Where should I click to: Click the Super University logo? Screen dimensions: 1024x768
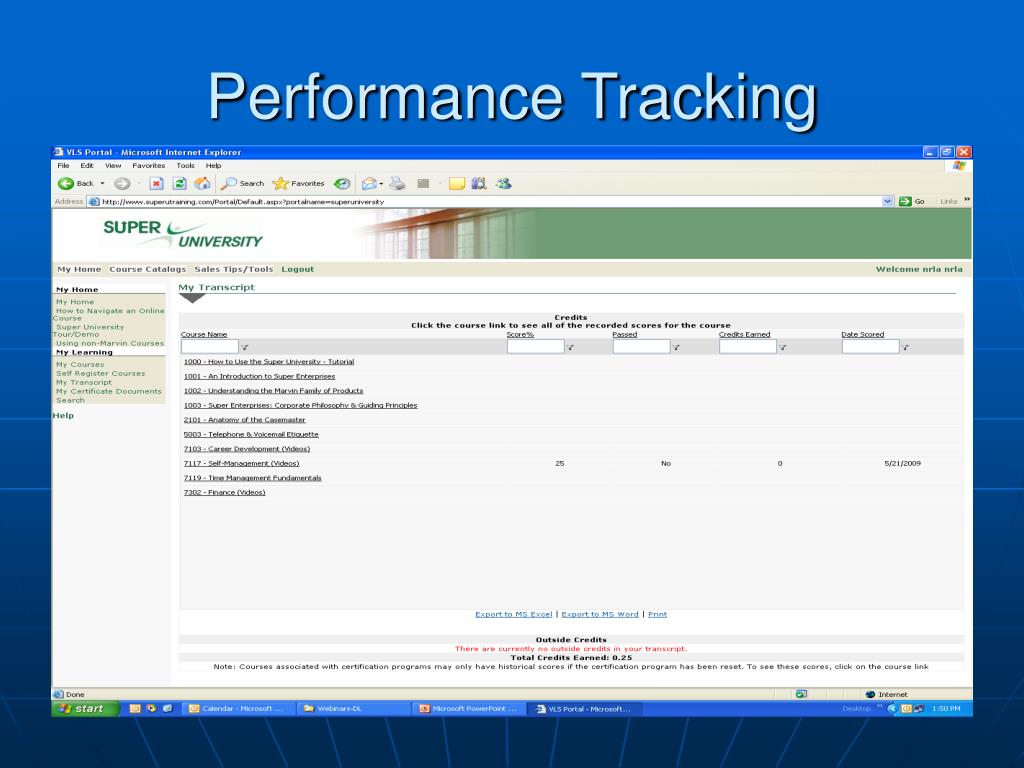183,234
